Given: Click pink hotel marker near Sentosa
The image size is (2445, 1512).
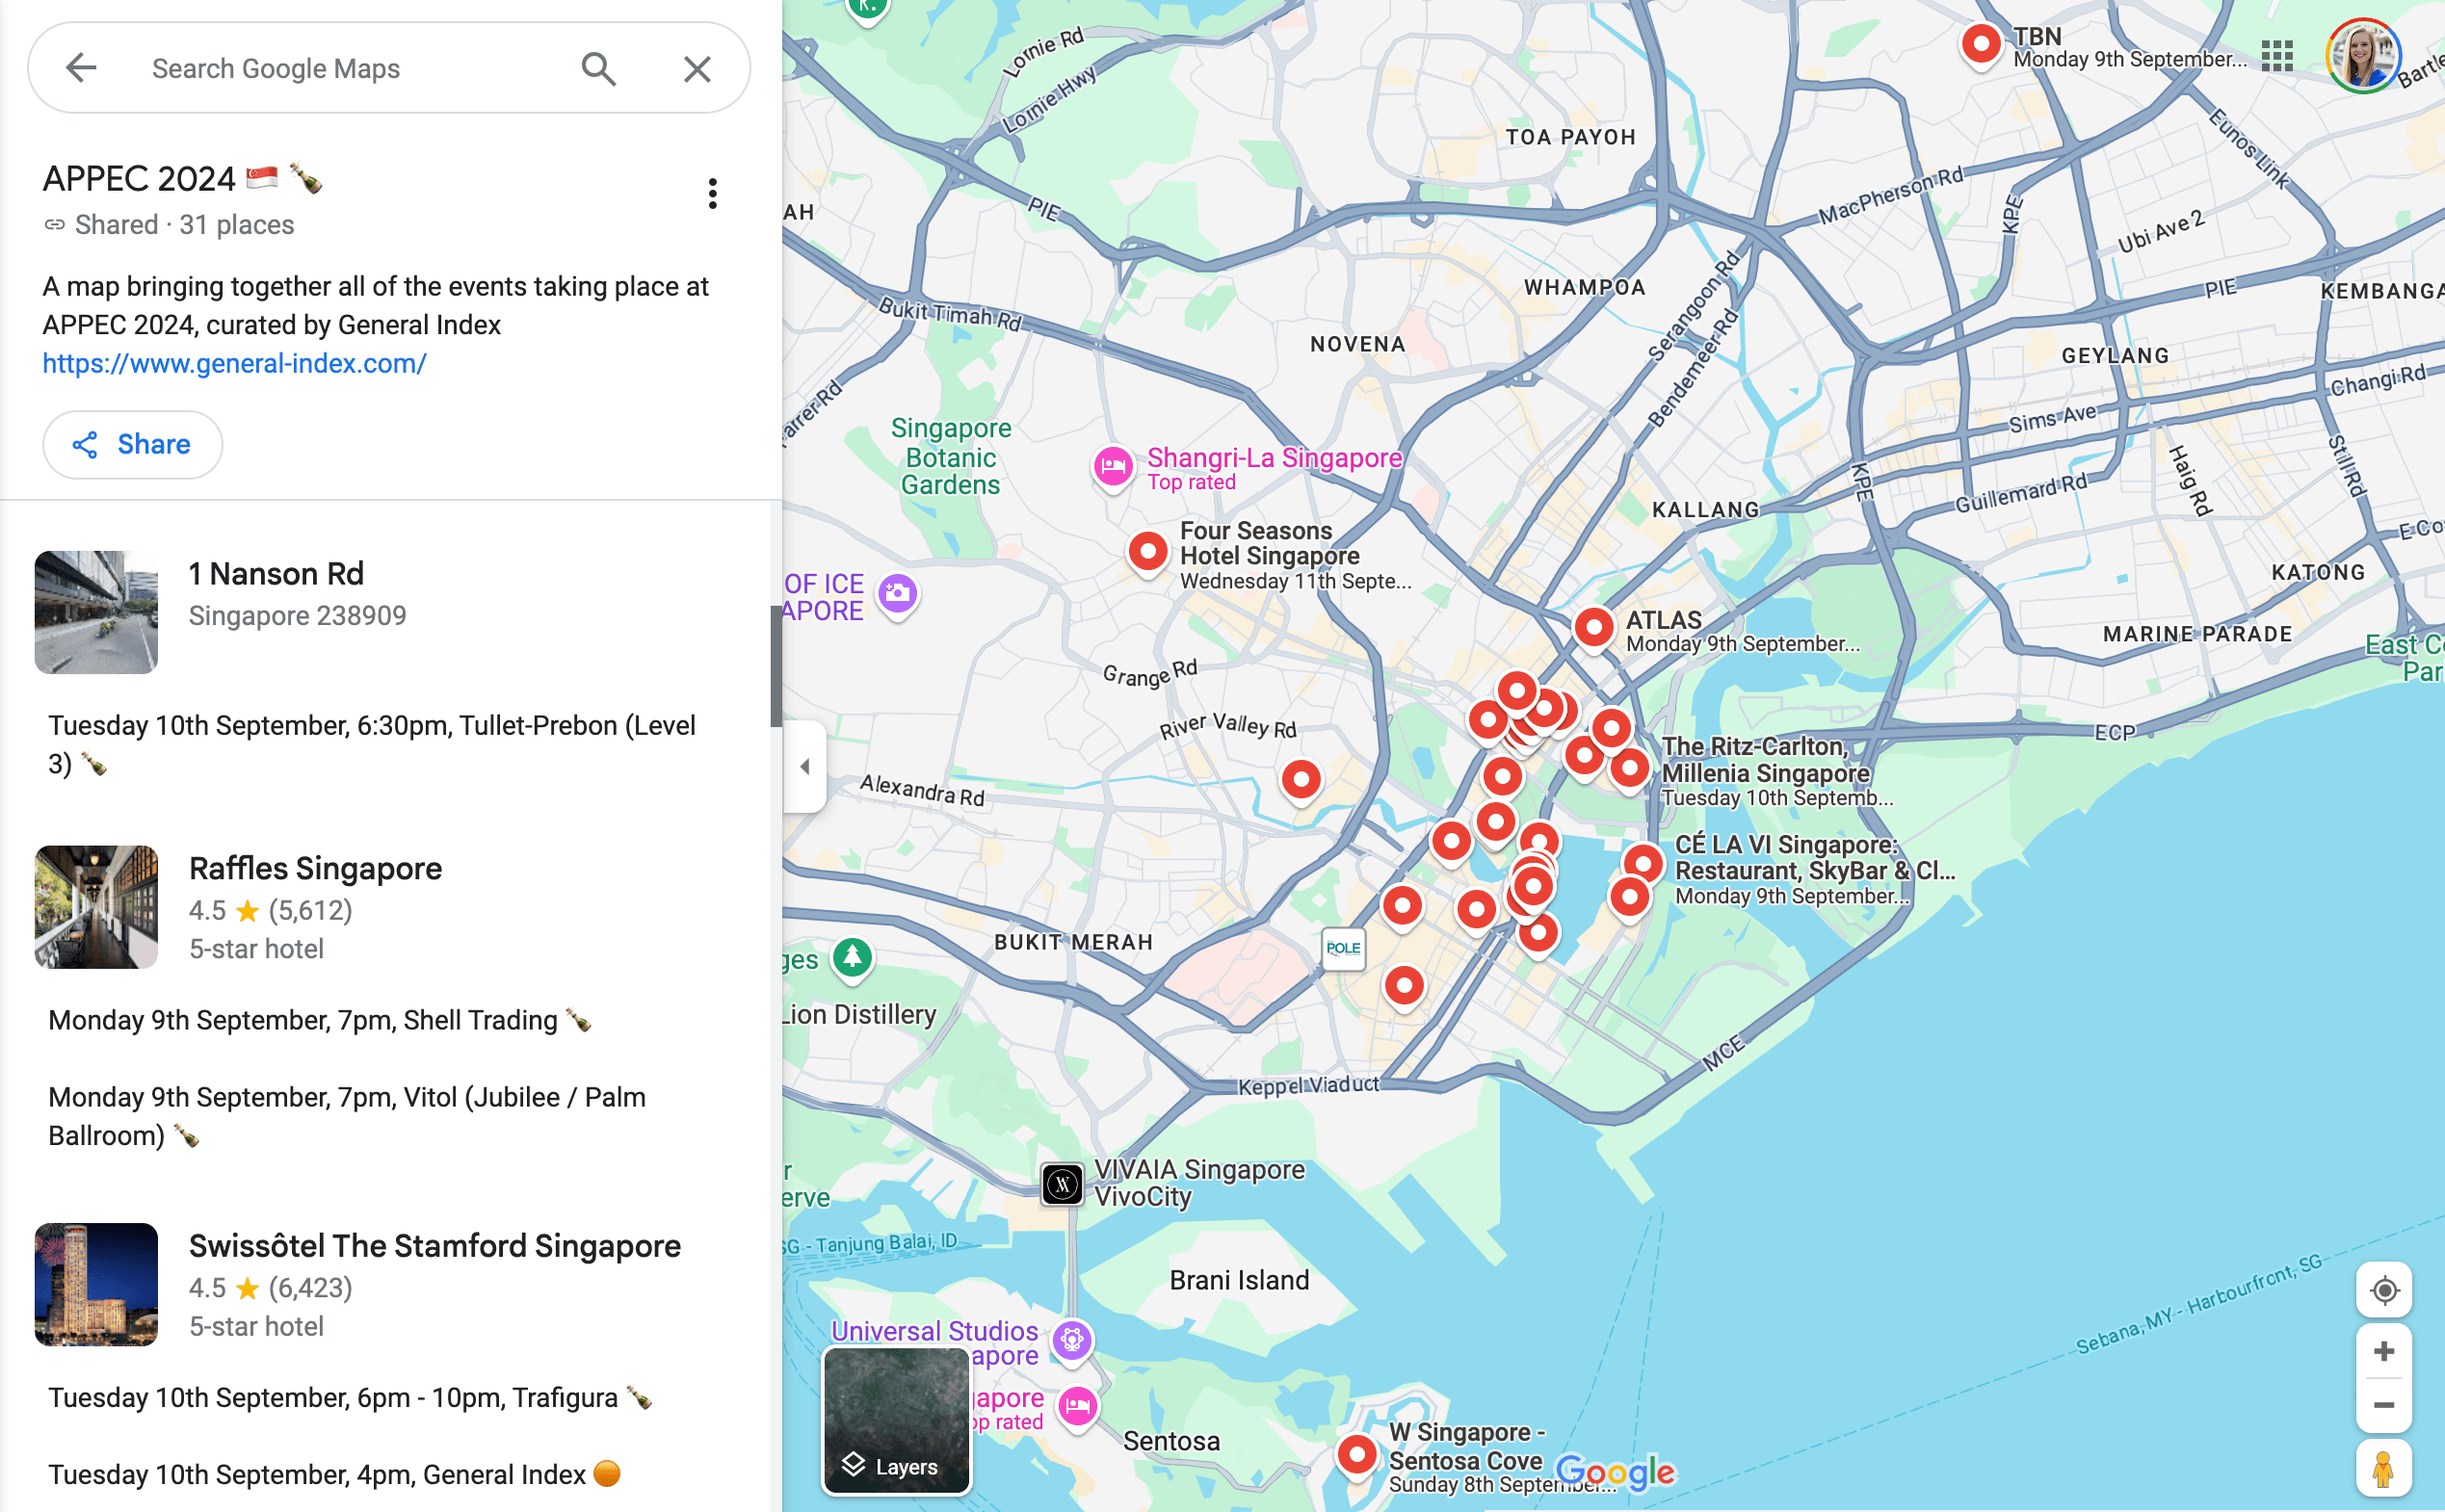Looking at the screenshot, I should point(1077,1408).
